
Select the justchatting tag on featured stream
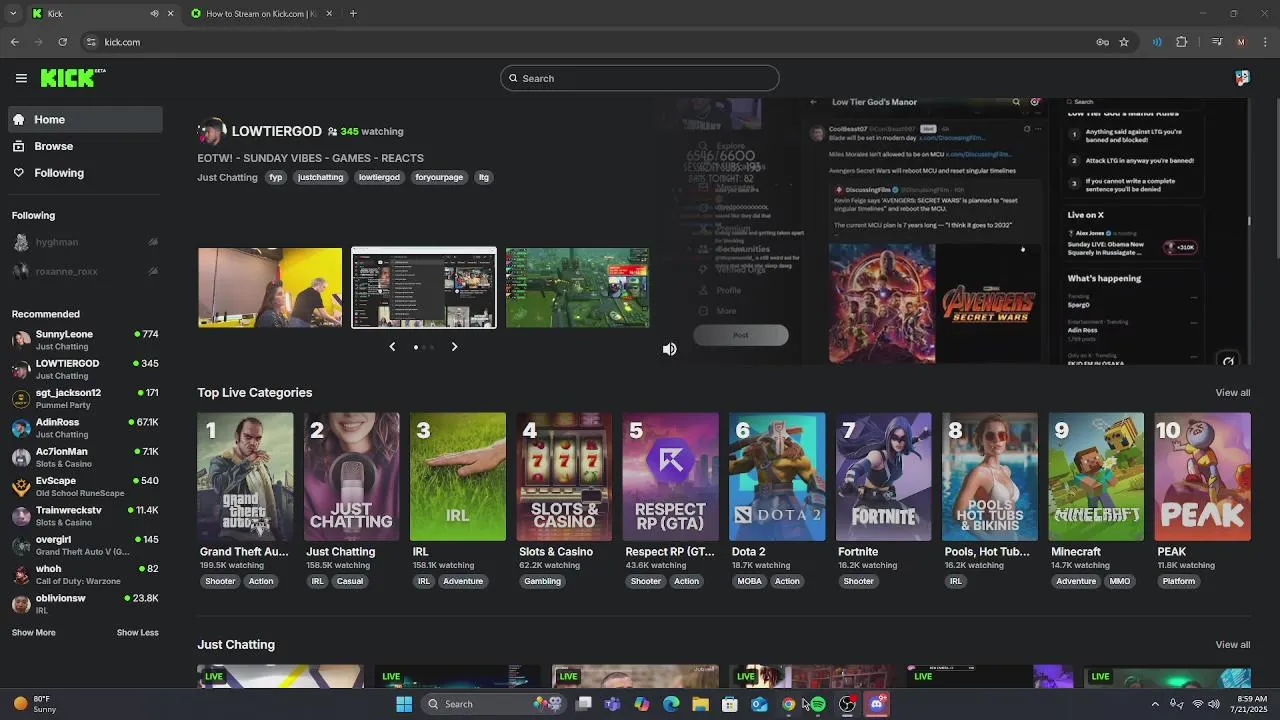tap(321, 177)
